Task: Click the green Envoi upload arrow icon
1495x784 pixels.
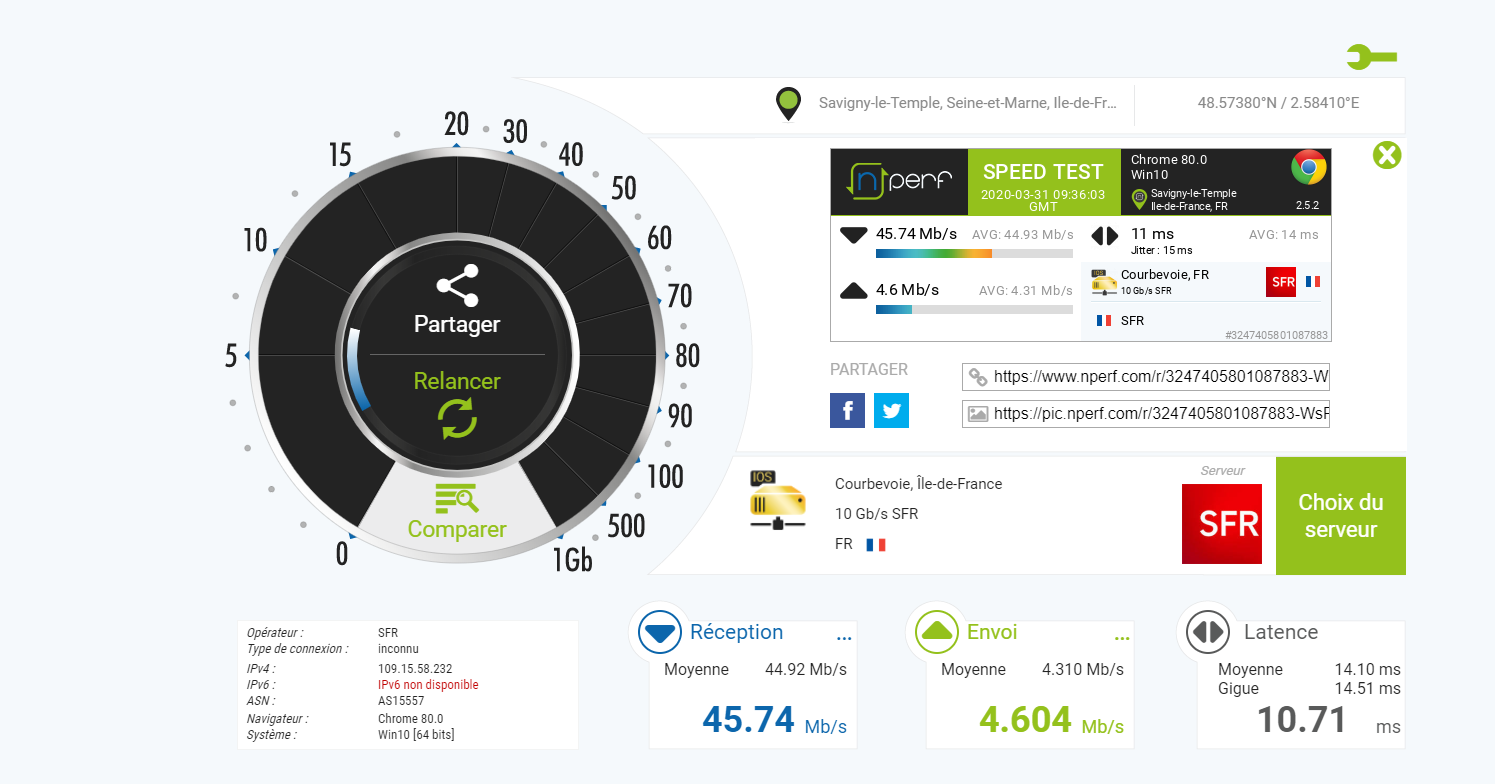Action: [936, 632]
